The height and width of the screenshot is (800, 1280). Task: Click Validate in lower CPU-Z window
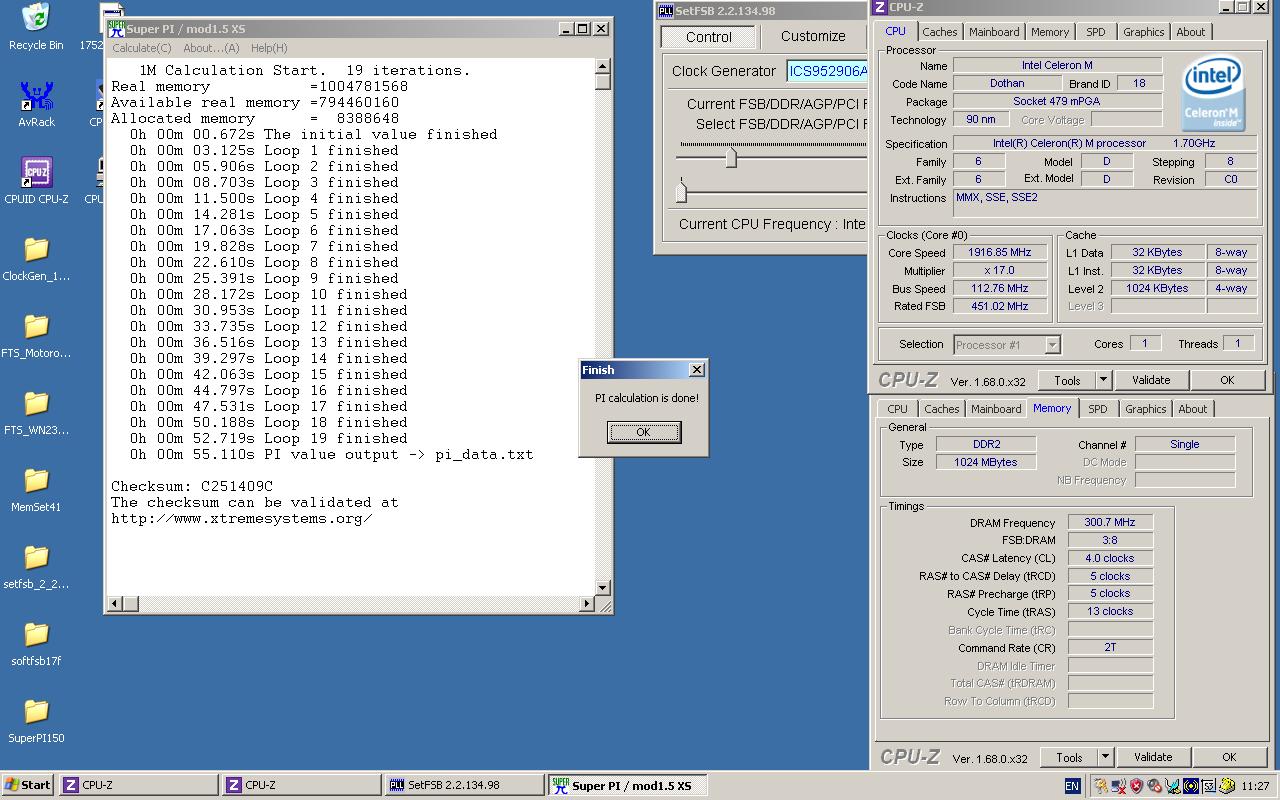1153,757
